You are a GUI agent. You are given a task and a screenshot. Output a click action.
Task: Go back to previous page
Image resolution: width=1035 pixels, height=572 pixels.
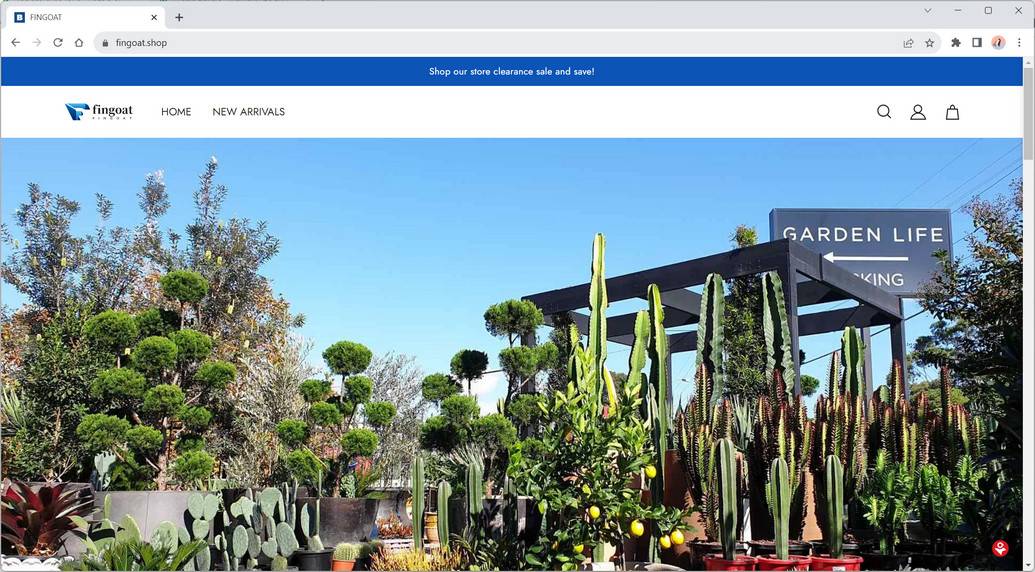[16, 42]
